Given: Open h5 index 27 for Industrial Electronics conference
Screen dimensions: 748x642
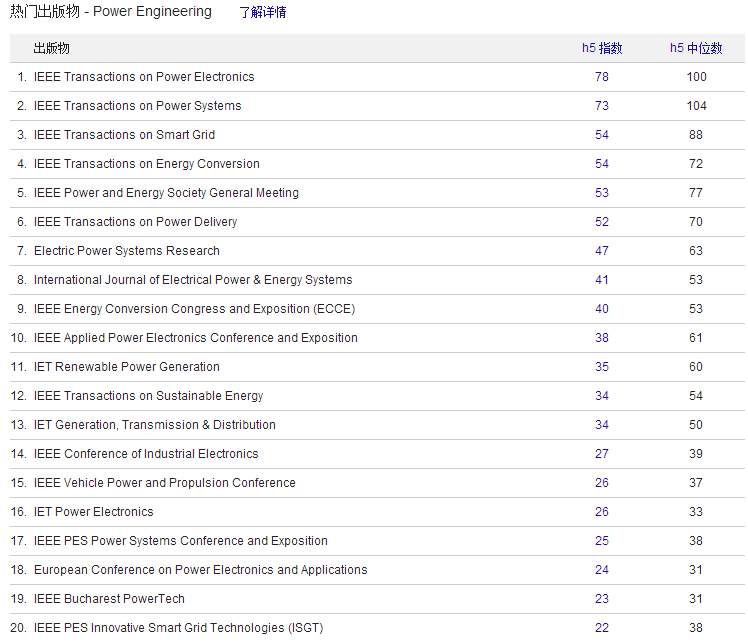Looking at the screenshot, I should [x=602, y=454].
